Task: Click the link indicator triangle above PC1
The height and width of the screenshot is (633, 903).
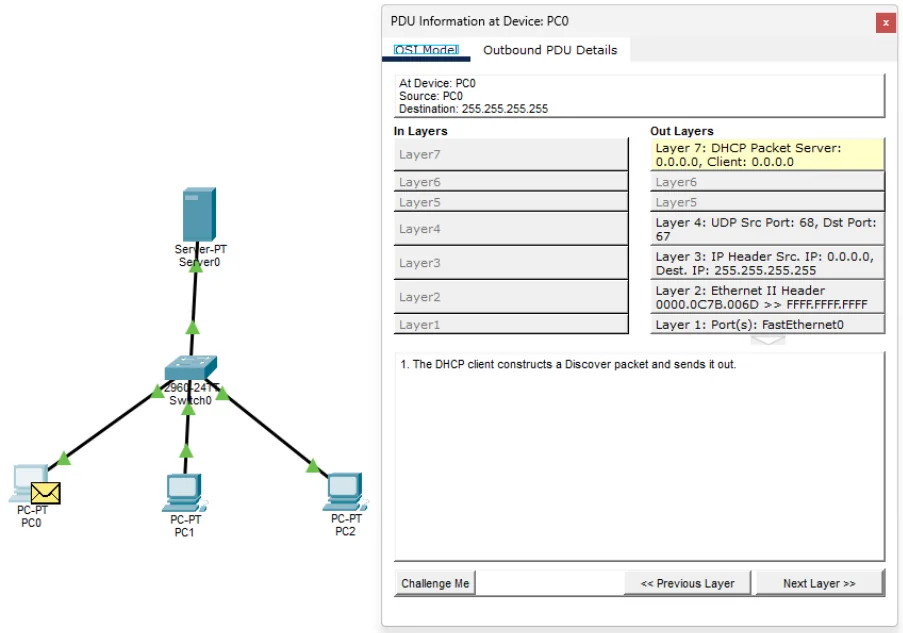Action: 186,450
